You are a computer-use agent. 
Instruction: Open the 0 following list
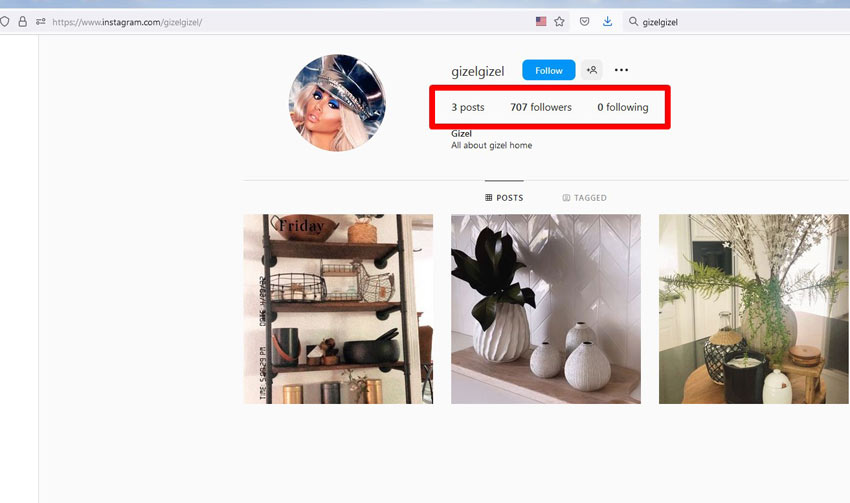tap(622, 107)
